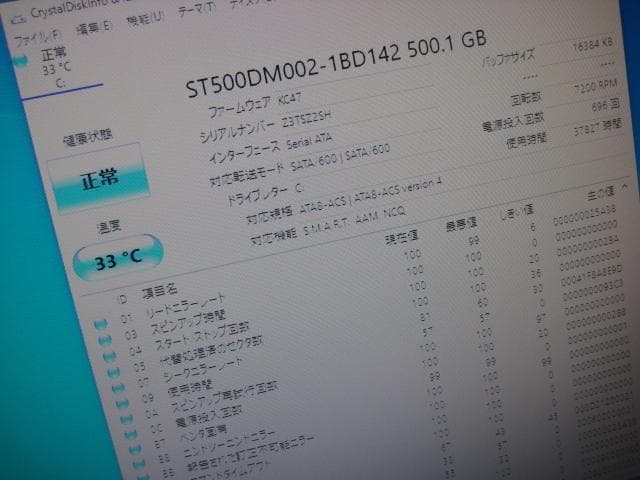Click the 対応機能 field S.M.A.R.T., AAM, NCQ

pyautogui.click(x=354, y=222)
